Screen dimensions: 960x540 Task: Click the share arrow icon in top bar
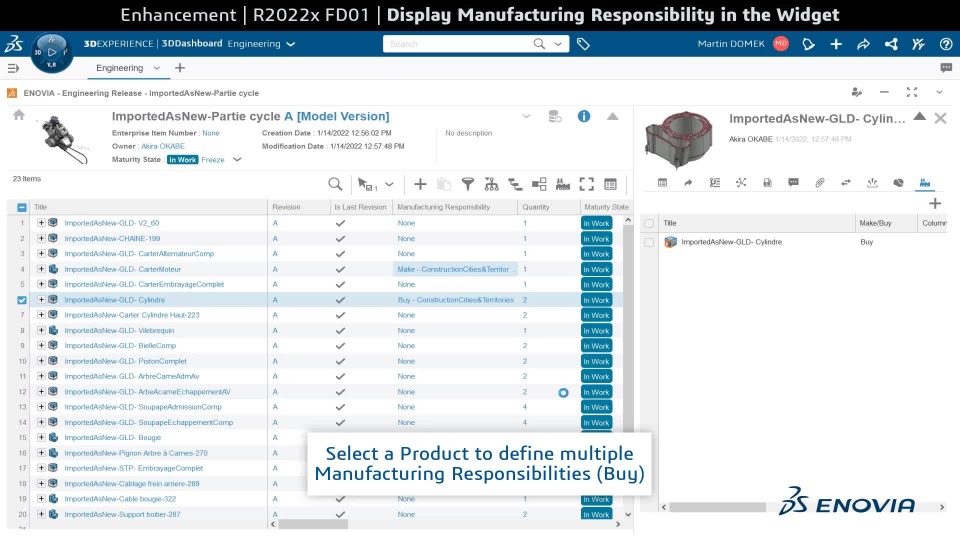click(x=863, y=44)
